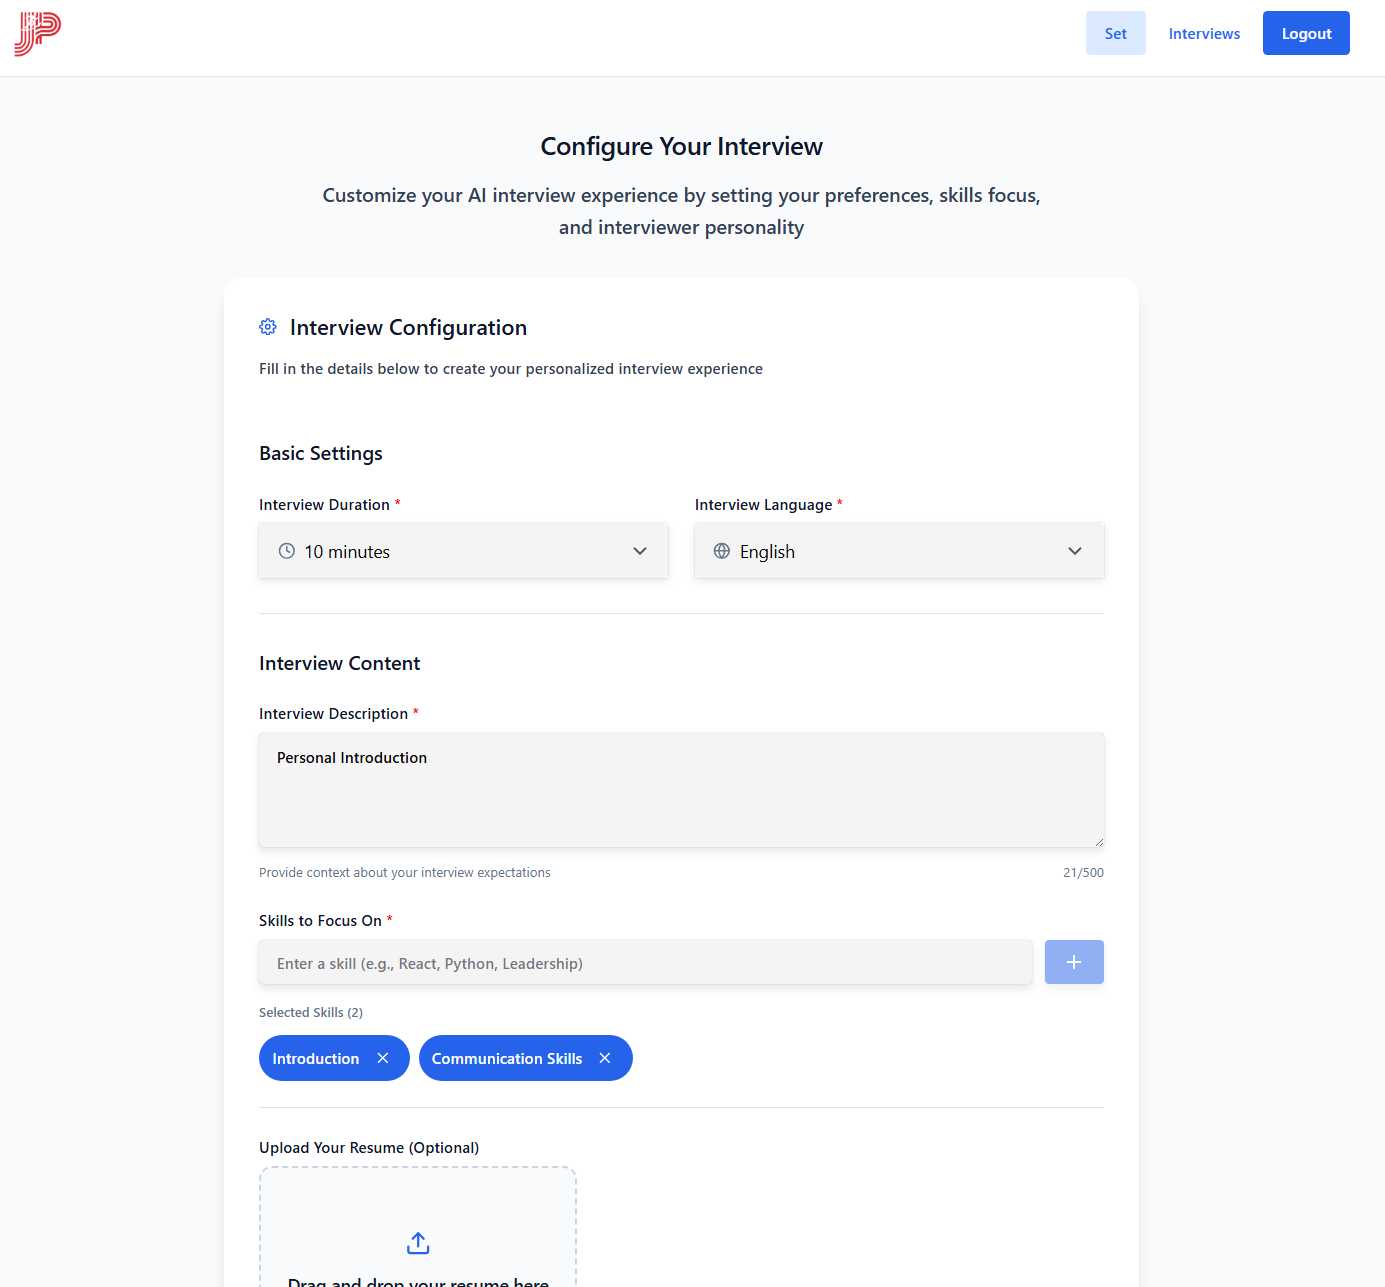Click the clock icon in duration field
1385x1287 pixels.
287,551
